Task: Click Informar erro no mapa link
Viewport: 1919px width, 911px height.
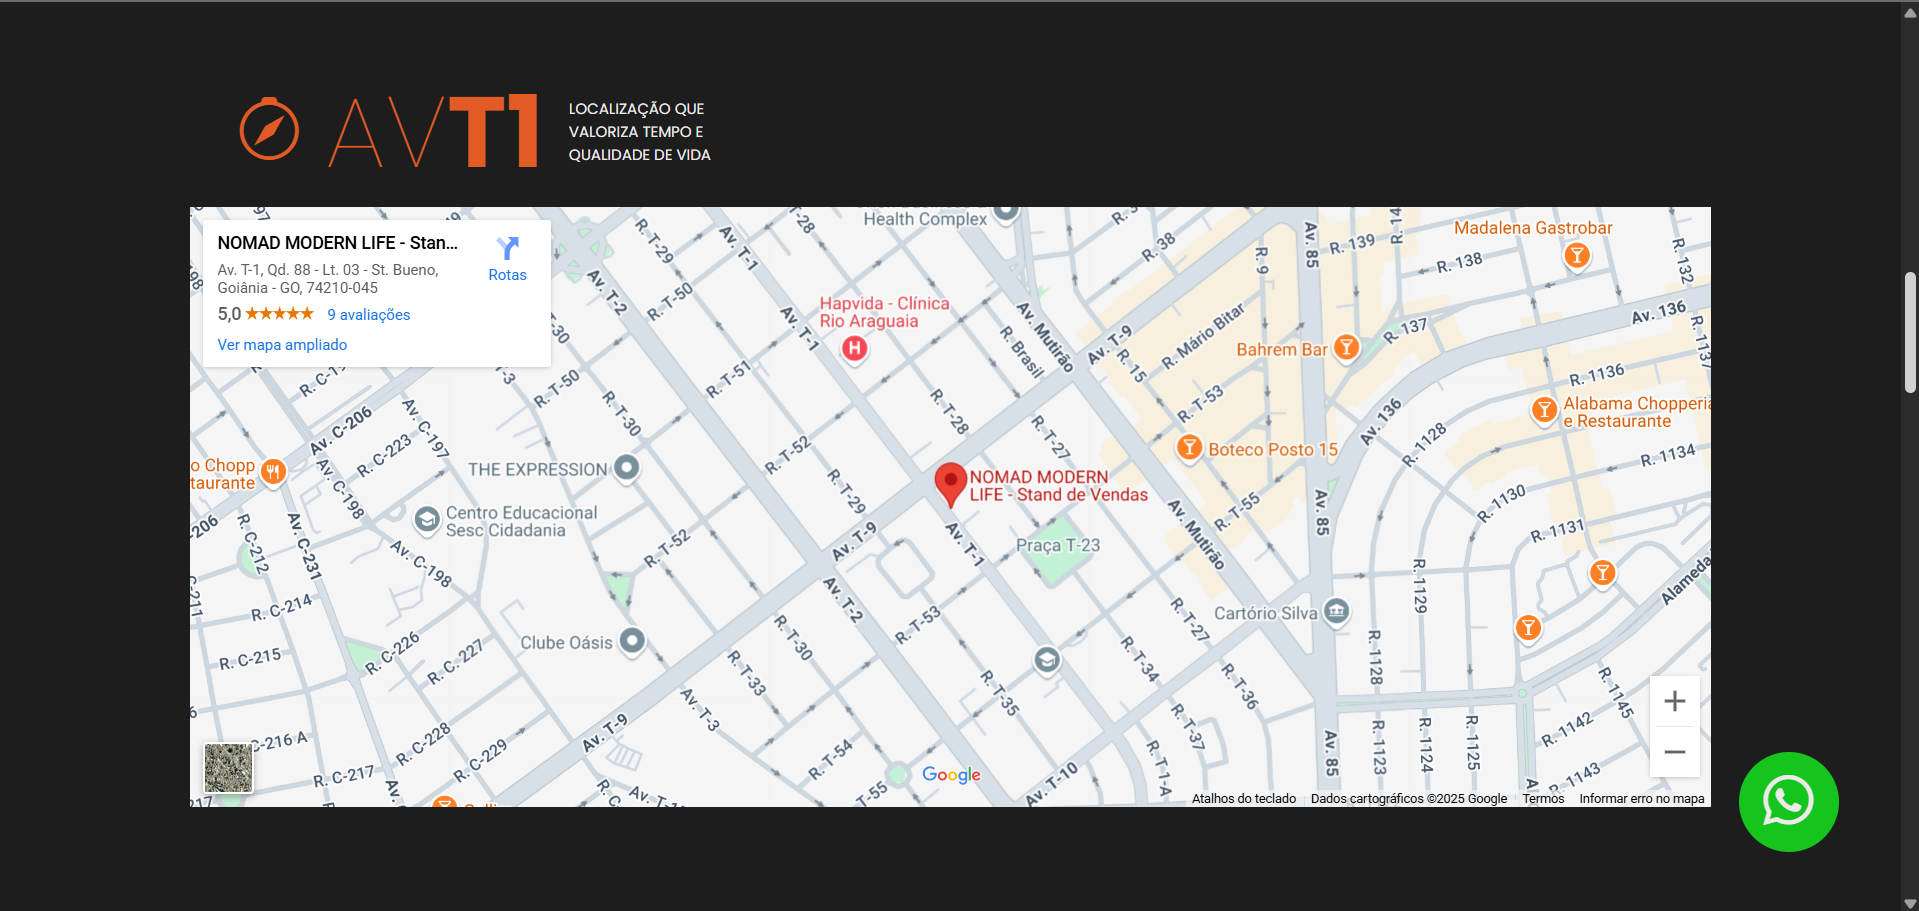Action: (x=1642, y=799)
